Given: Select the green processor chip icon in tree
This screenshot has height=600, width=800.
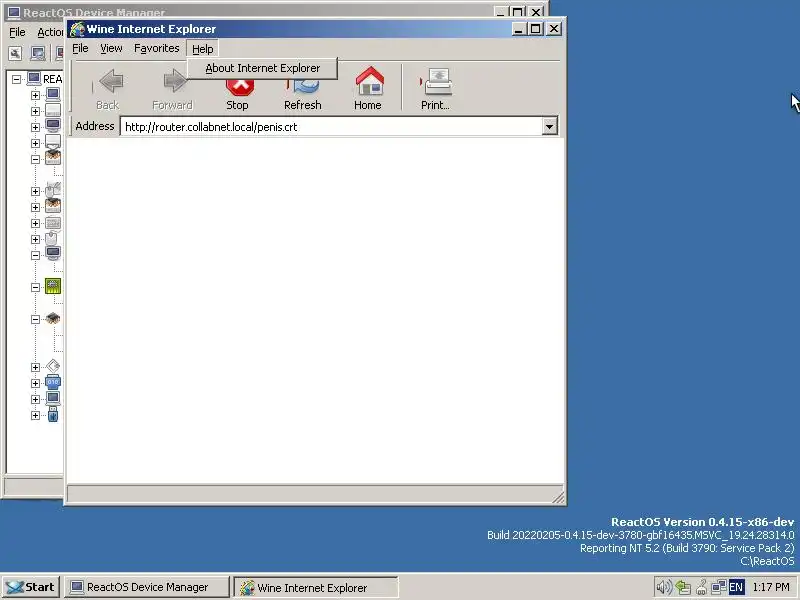Looking at the screenshot, I should click(53, 286).
